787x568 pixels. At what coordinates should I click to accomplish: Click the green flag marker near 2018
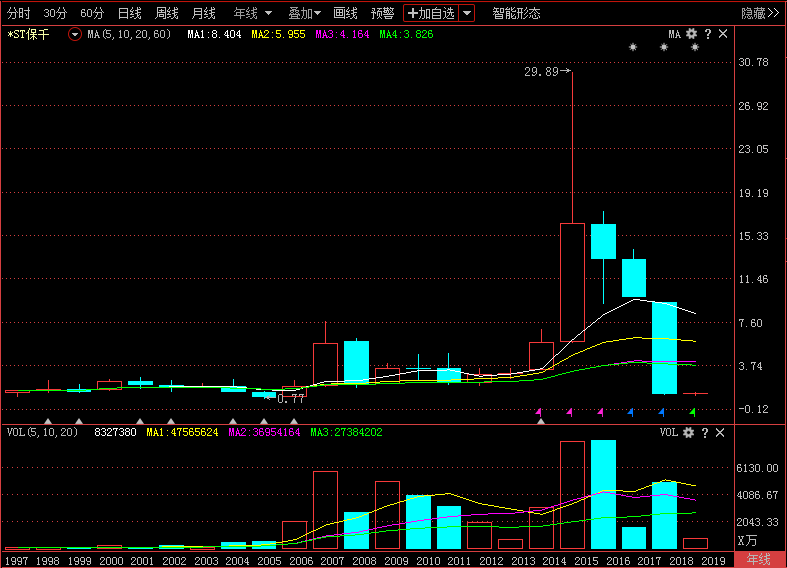click(x=693, y=411)
